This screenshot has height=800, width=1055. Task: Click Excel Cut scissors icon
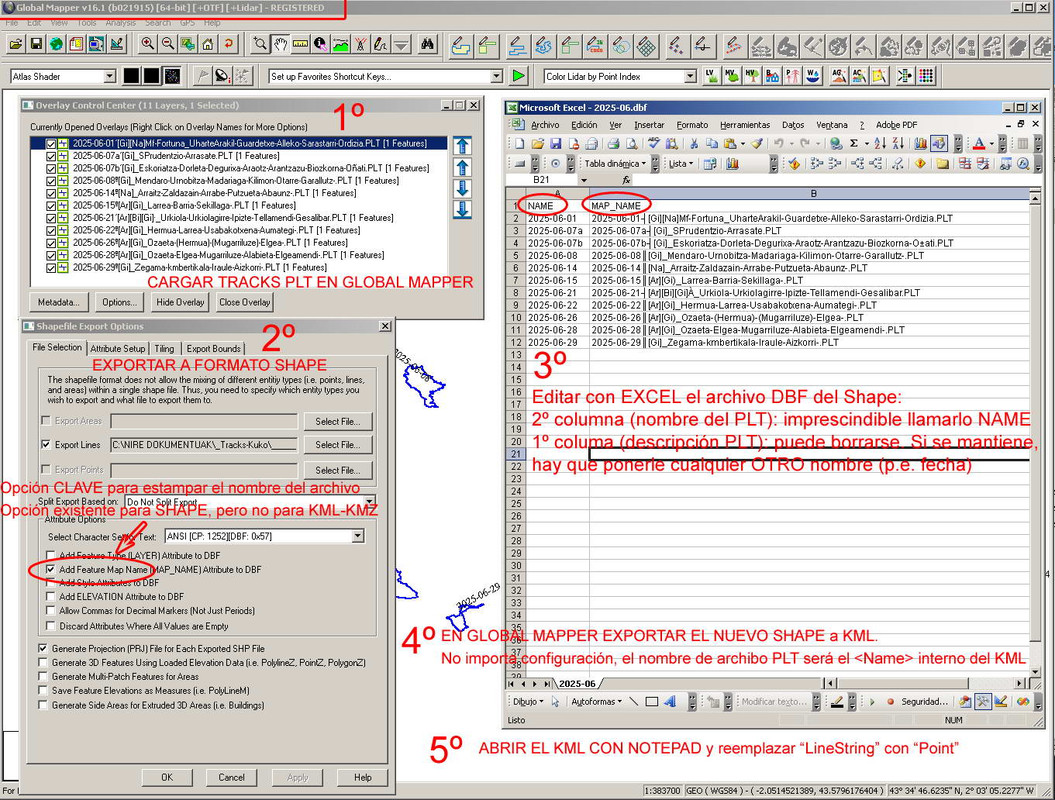[694, 143]
